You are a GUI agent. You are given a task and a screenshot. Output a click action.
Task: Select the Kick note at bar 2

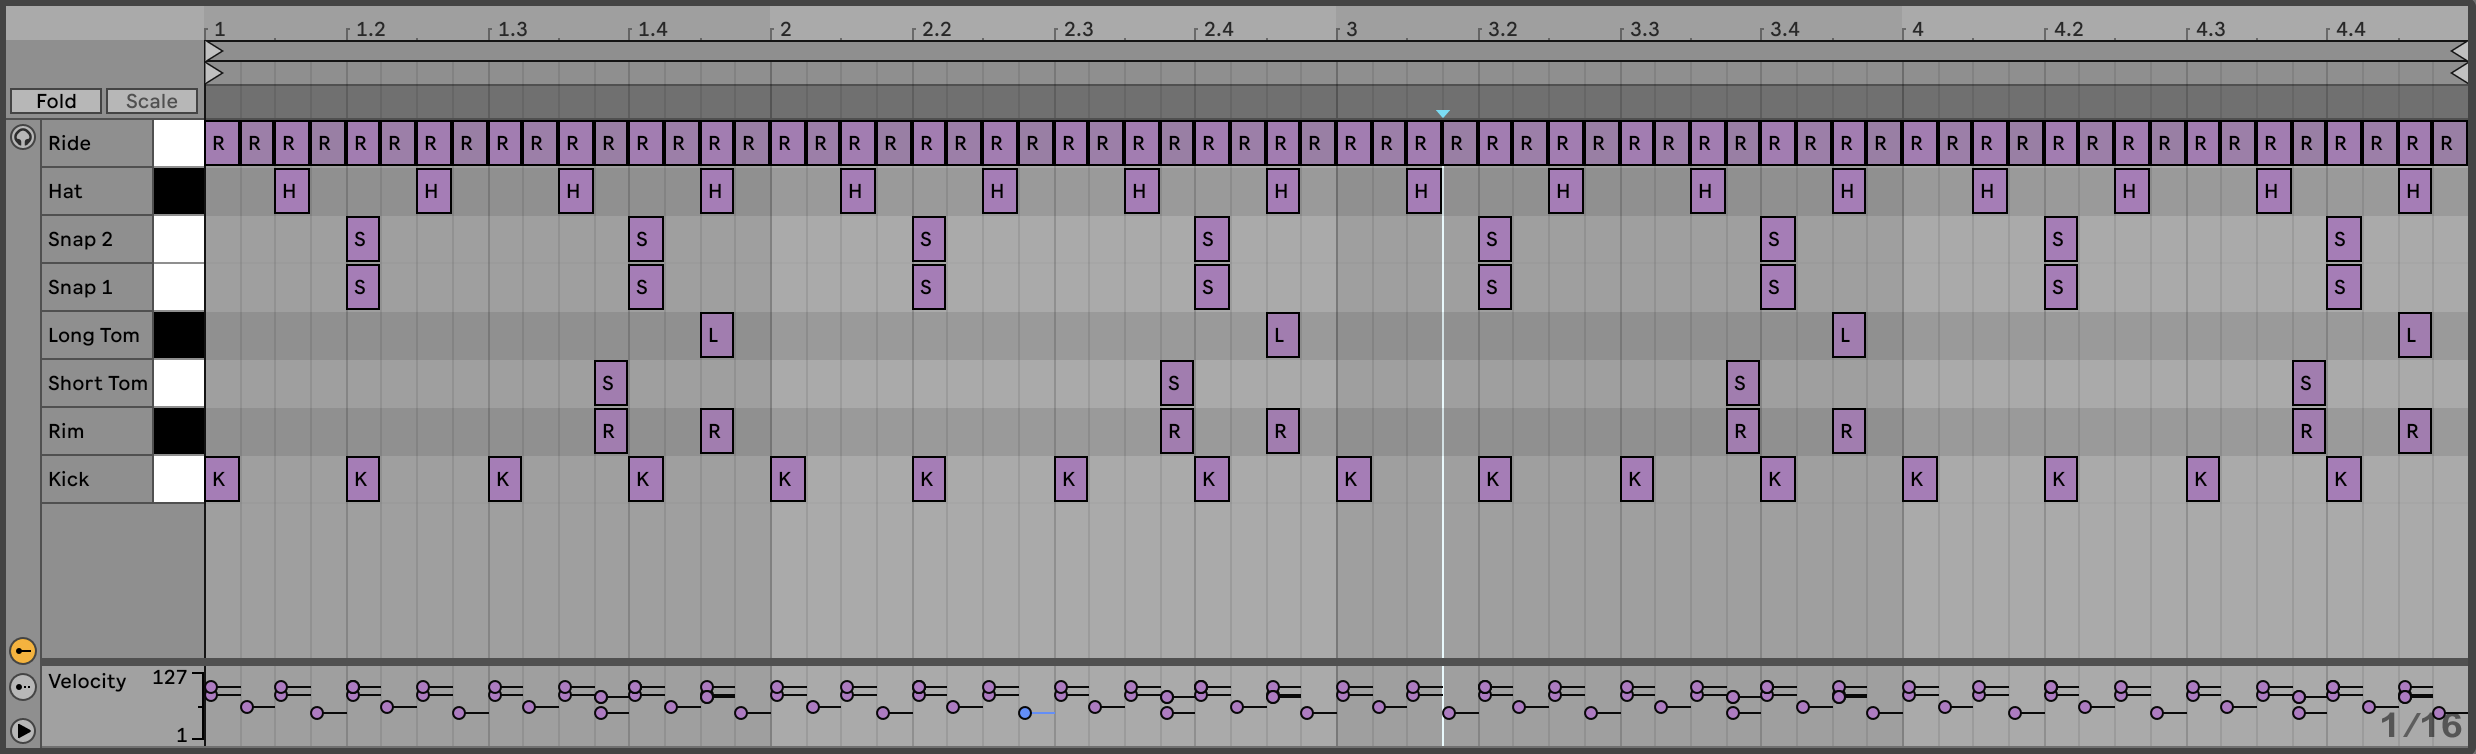(788, 479)
